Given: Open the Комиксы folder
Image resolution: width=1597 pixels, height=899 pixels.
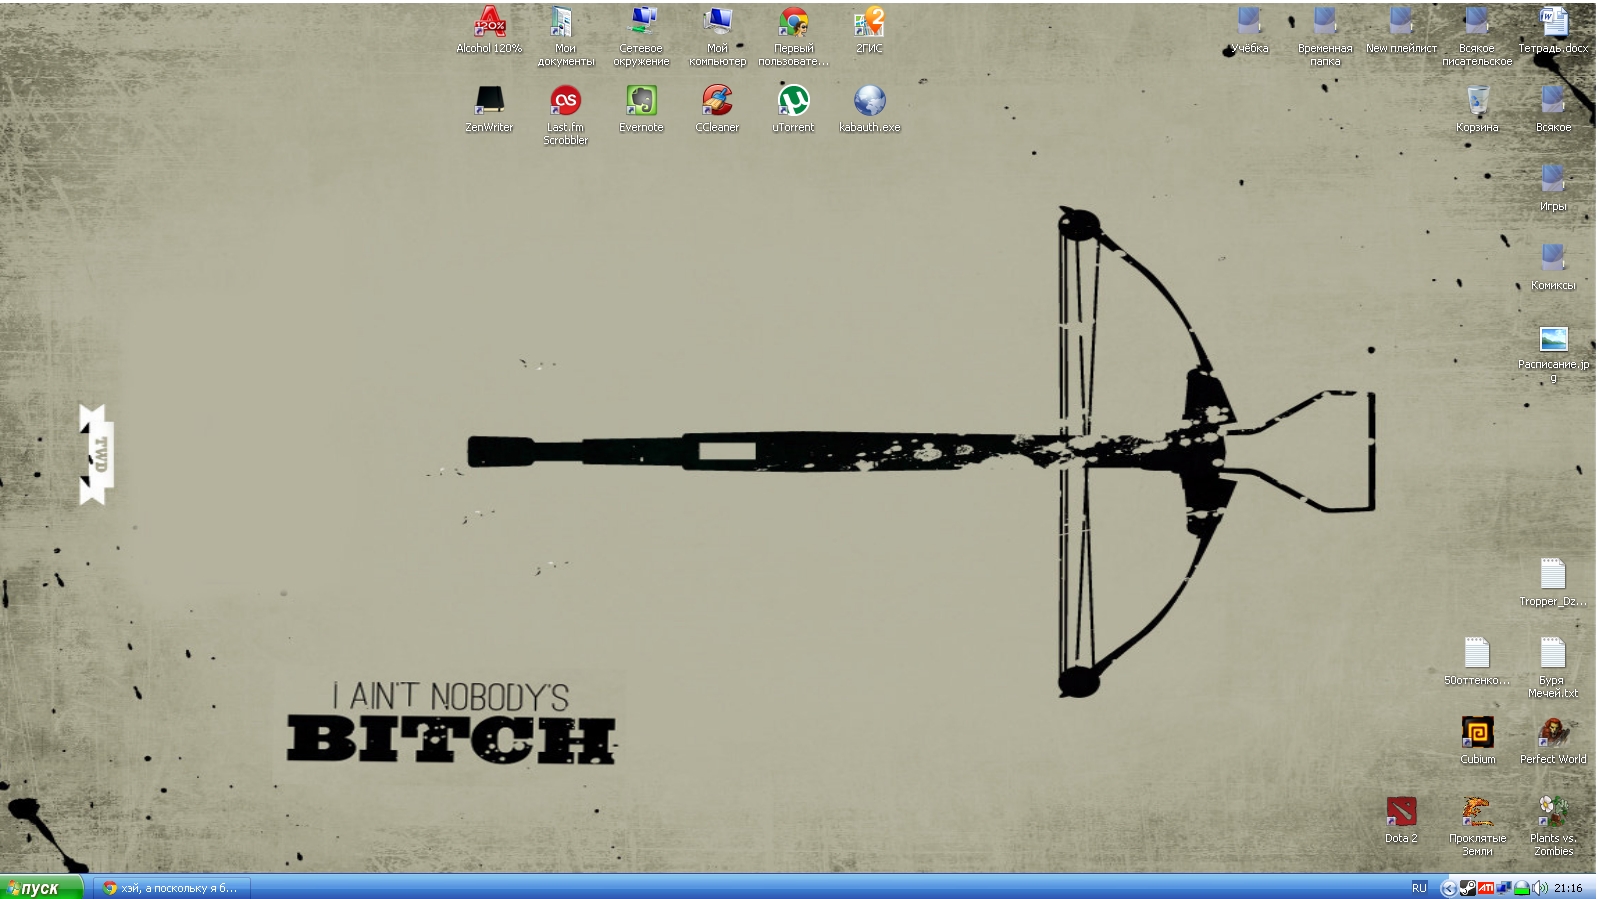Looking at the screenshot, I should click(x=1553, y=267).
